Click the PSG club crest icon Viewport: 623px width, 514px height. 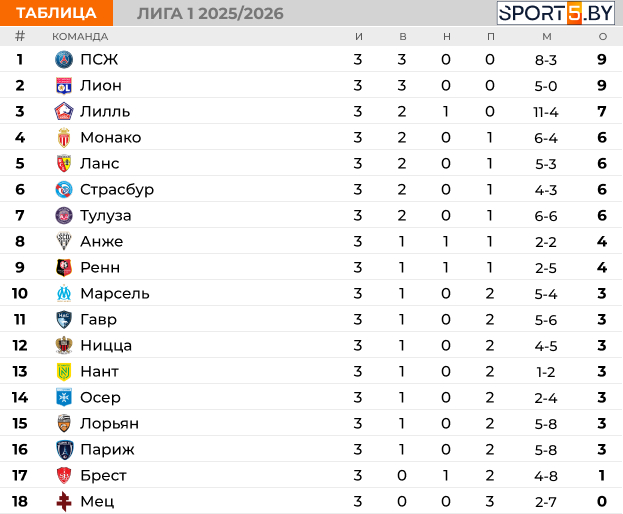[x=64, y=60]
